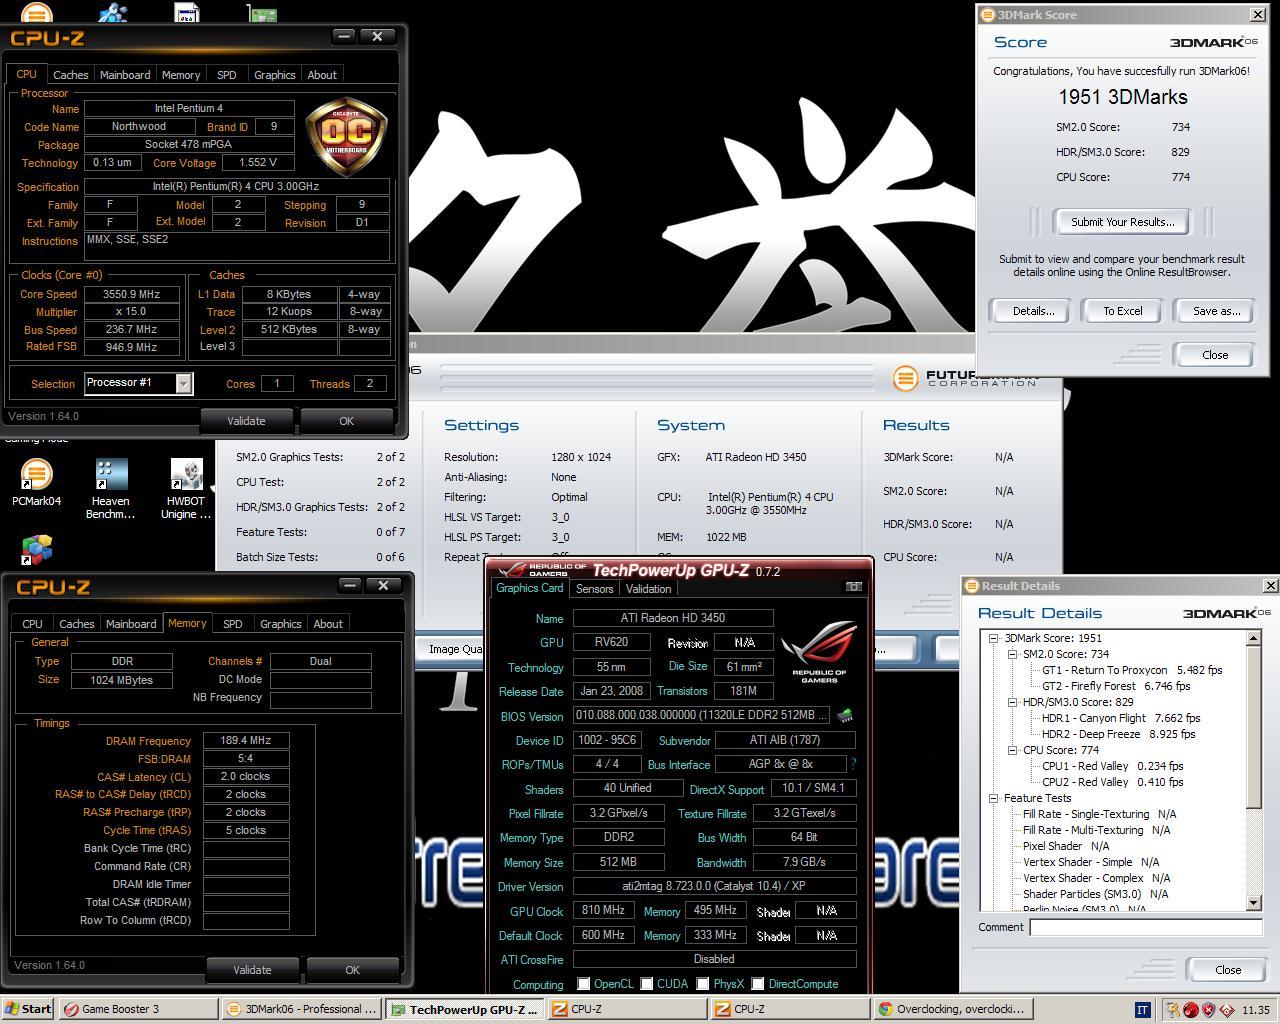Click the Gigabyte OC Motherboard badge in CPU-Z

[346, 136]
